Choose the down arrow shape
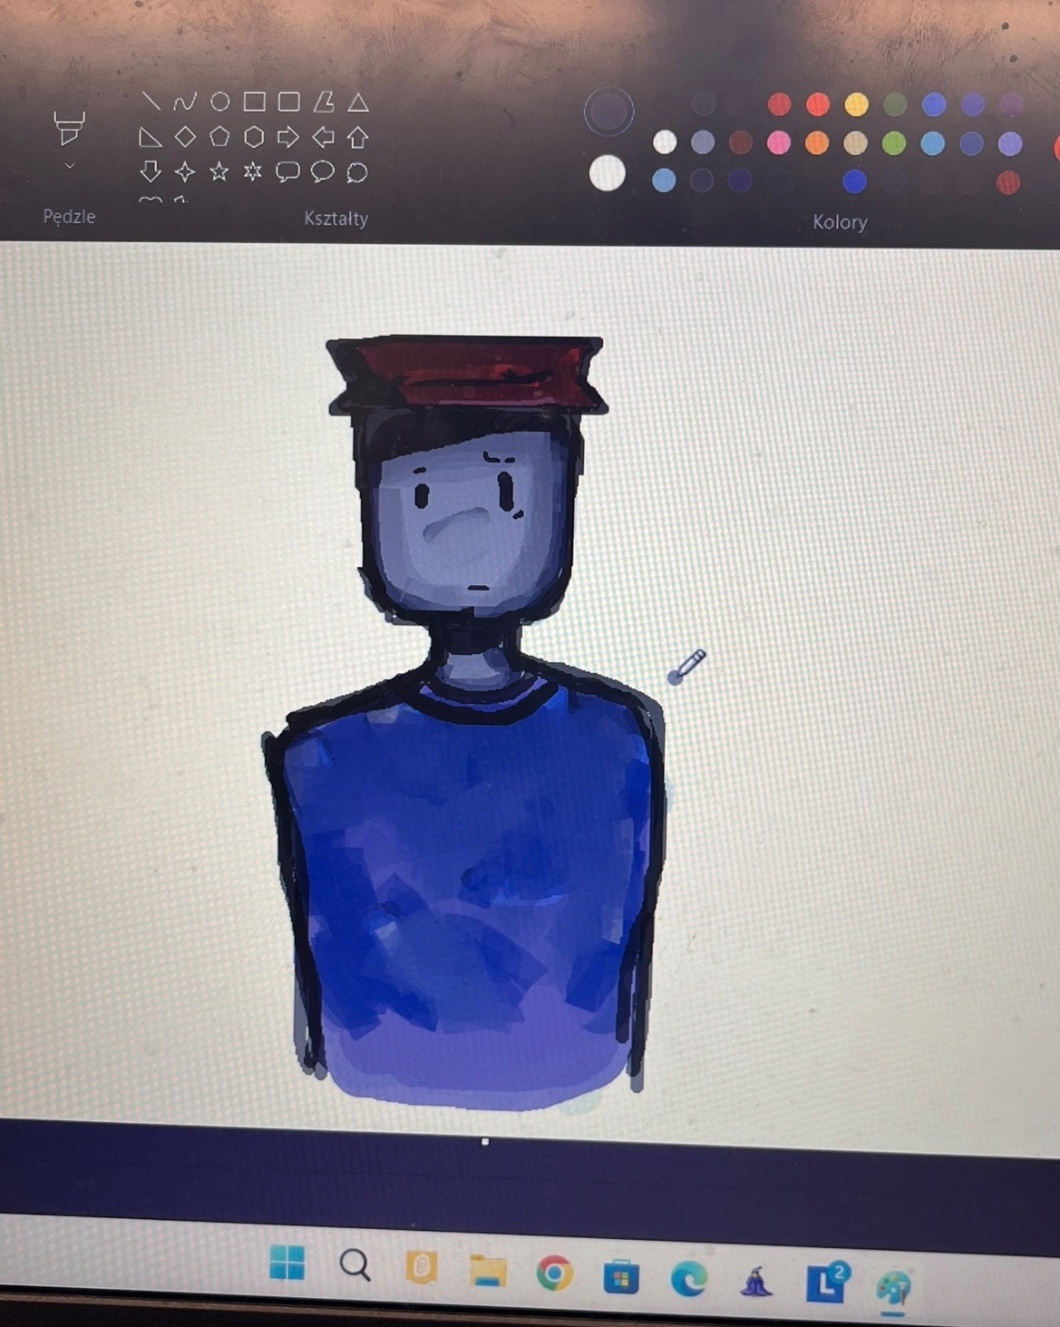Image resolution: width=1060 pixels, height=1327 pixels. click(x=150, y=171)
